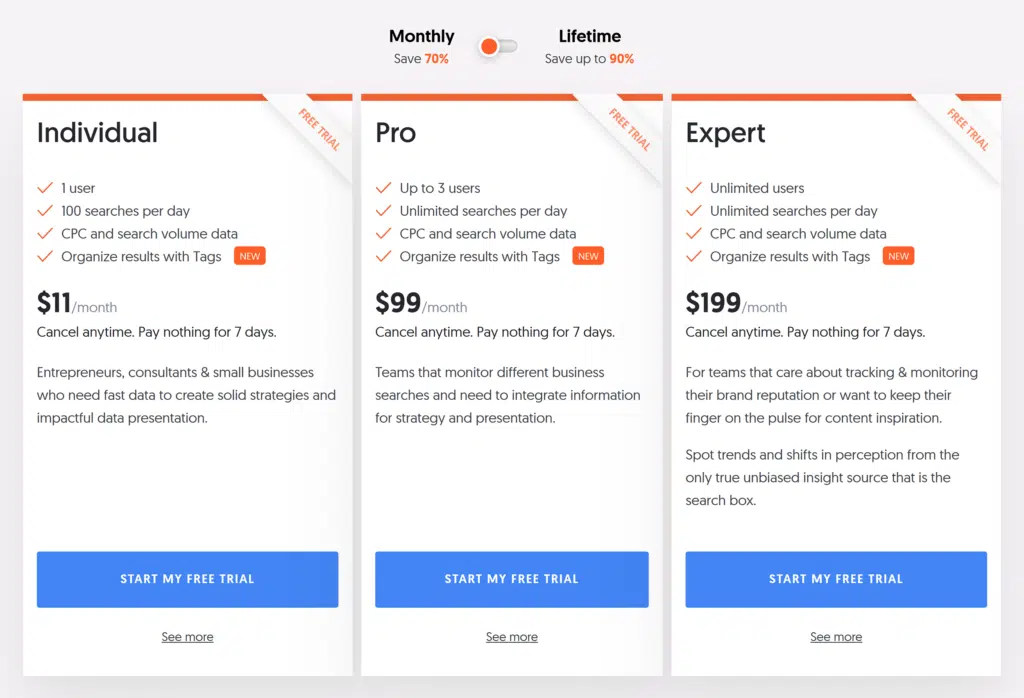Expand See more under Expert plan

(835, 637)
